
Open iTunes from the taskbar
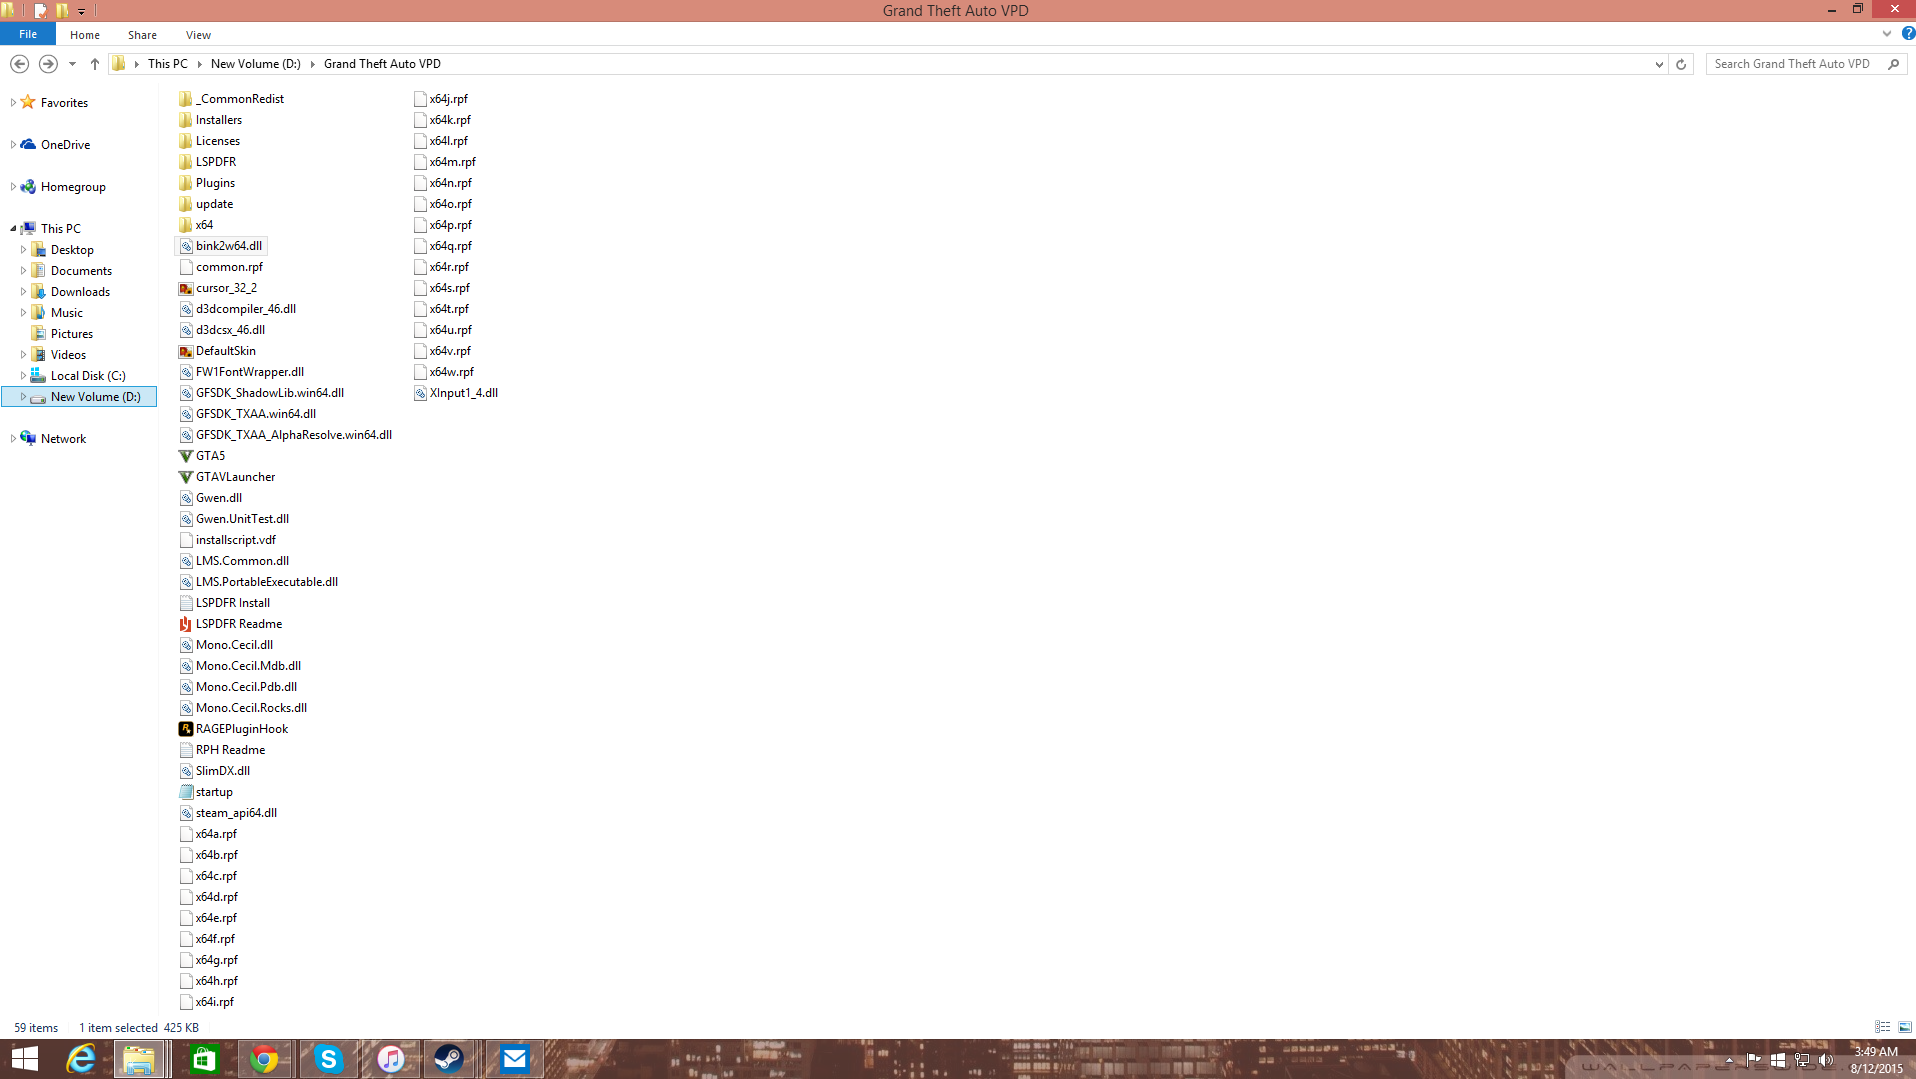(391, 1059)
